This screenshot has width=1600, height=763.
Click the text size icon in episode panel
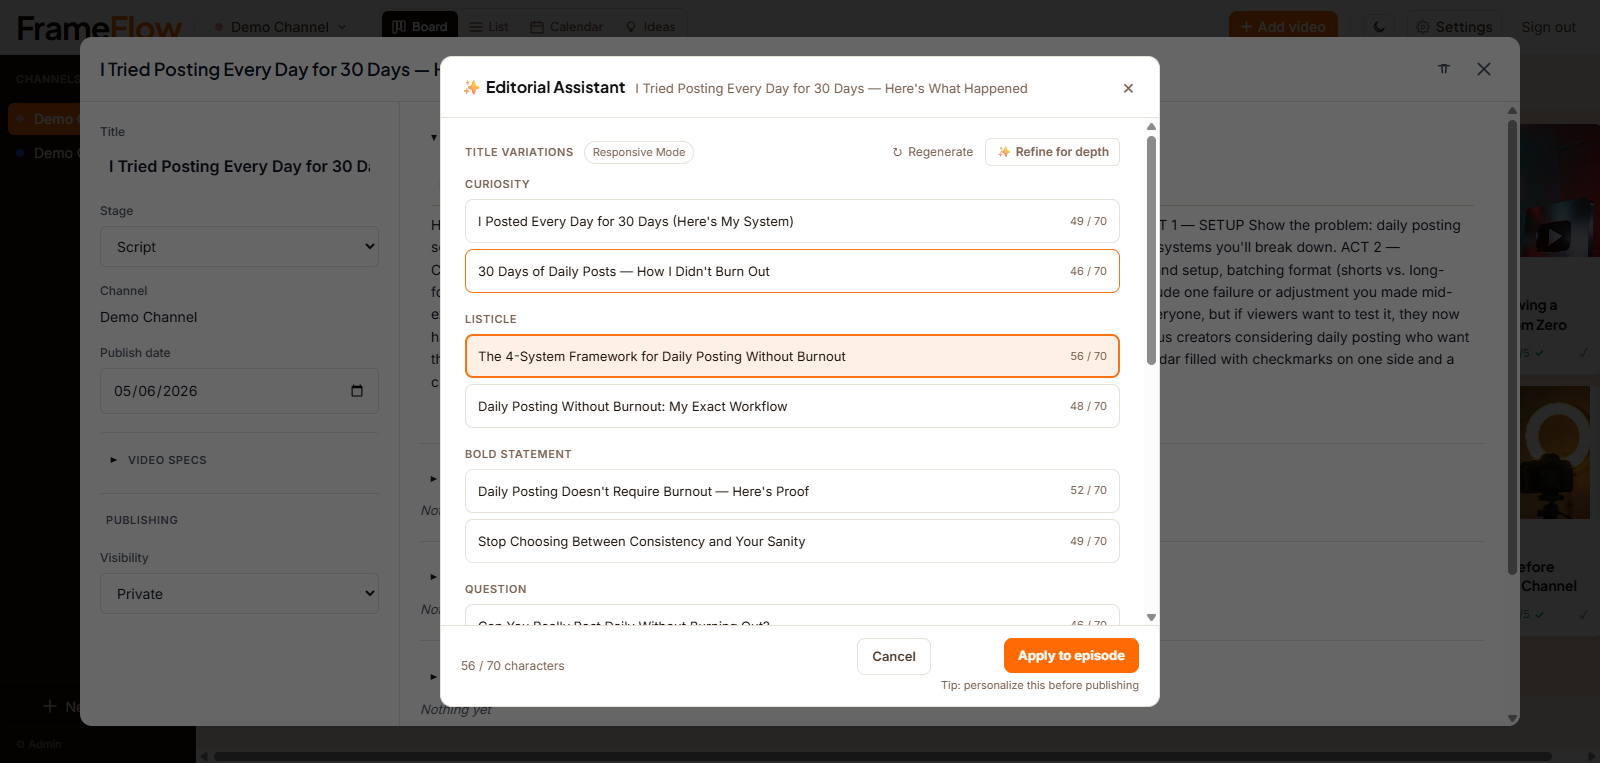[1444, 69]
